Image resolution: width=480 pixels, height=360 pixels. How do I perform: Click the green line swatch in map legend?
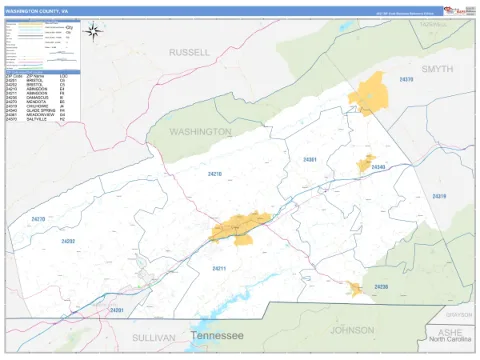(x=31, y=68)
